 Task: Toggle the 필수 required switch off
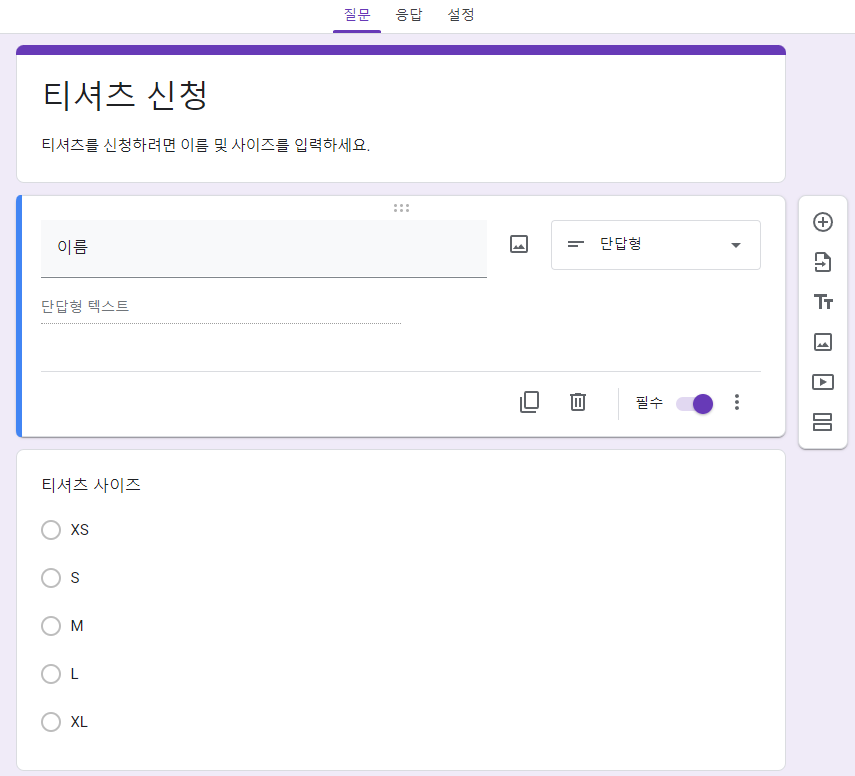(694, 404)
